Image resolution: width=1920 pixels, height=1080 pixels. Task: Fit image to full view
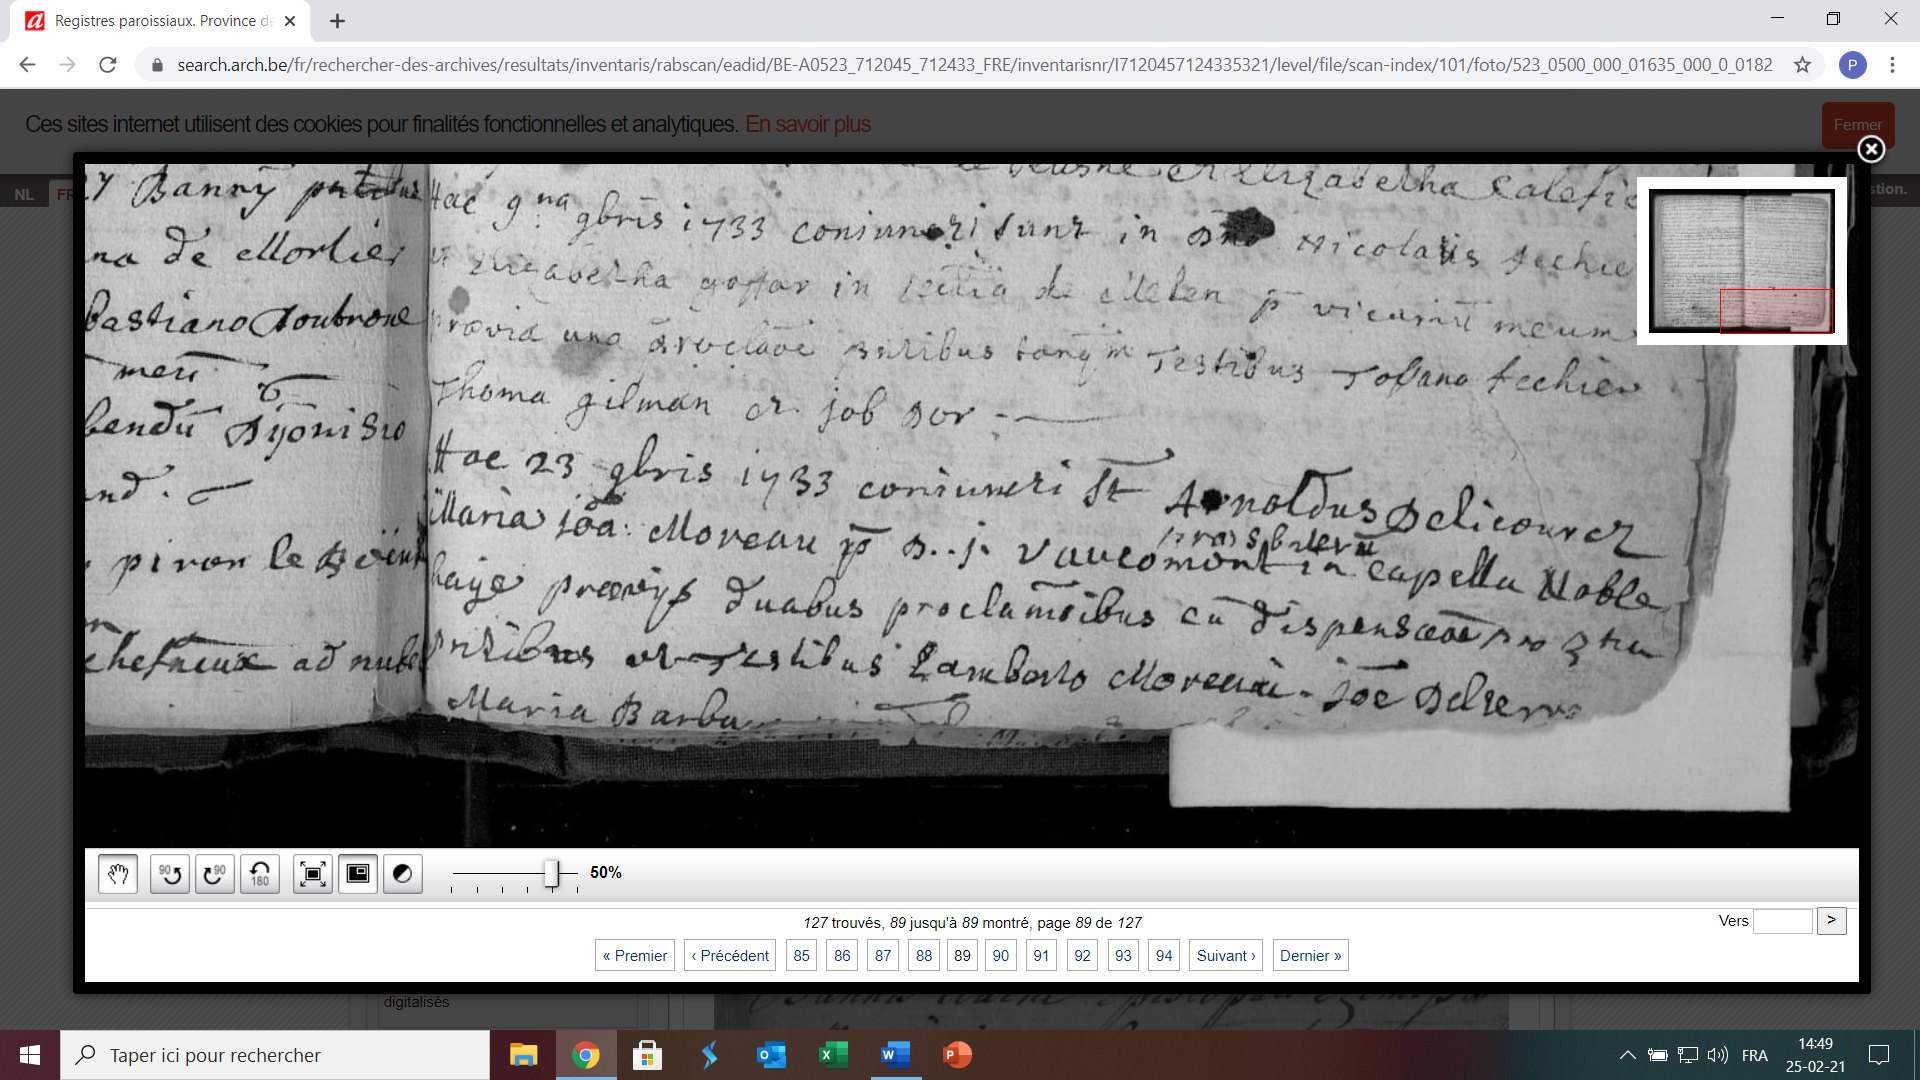click(x=313, y=874)
